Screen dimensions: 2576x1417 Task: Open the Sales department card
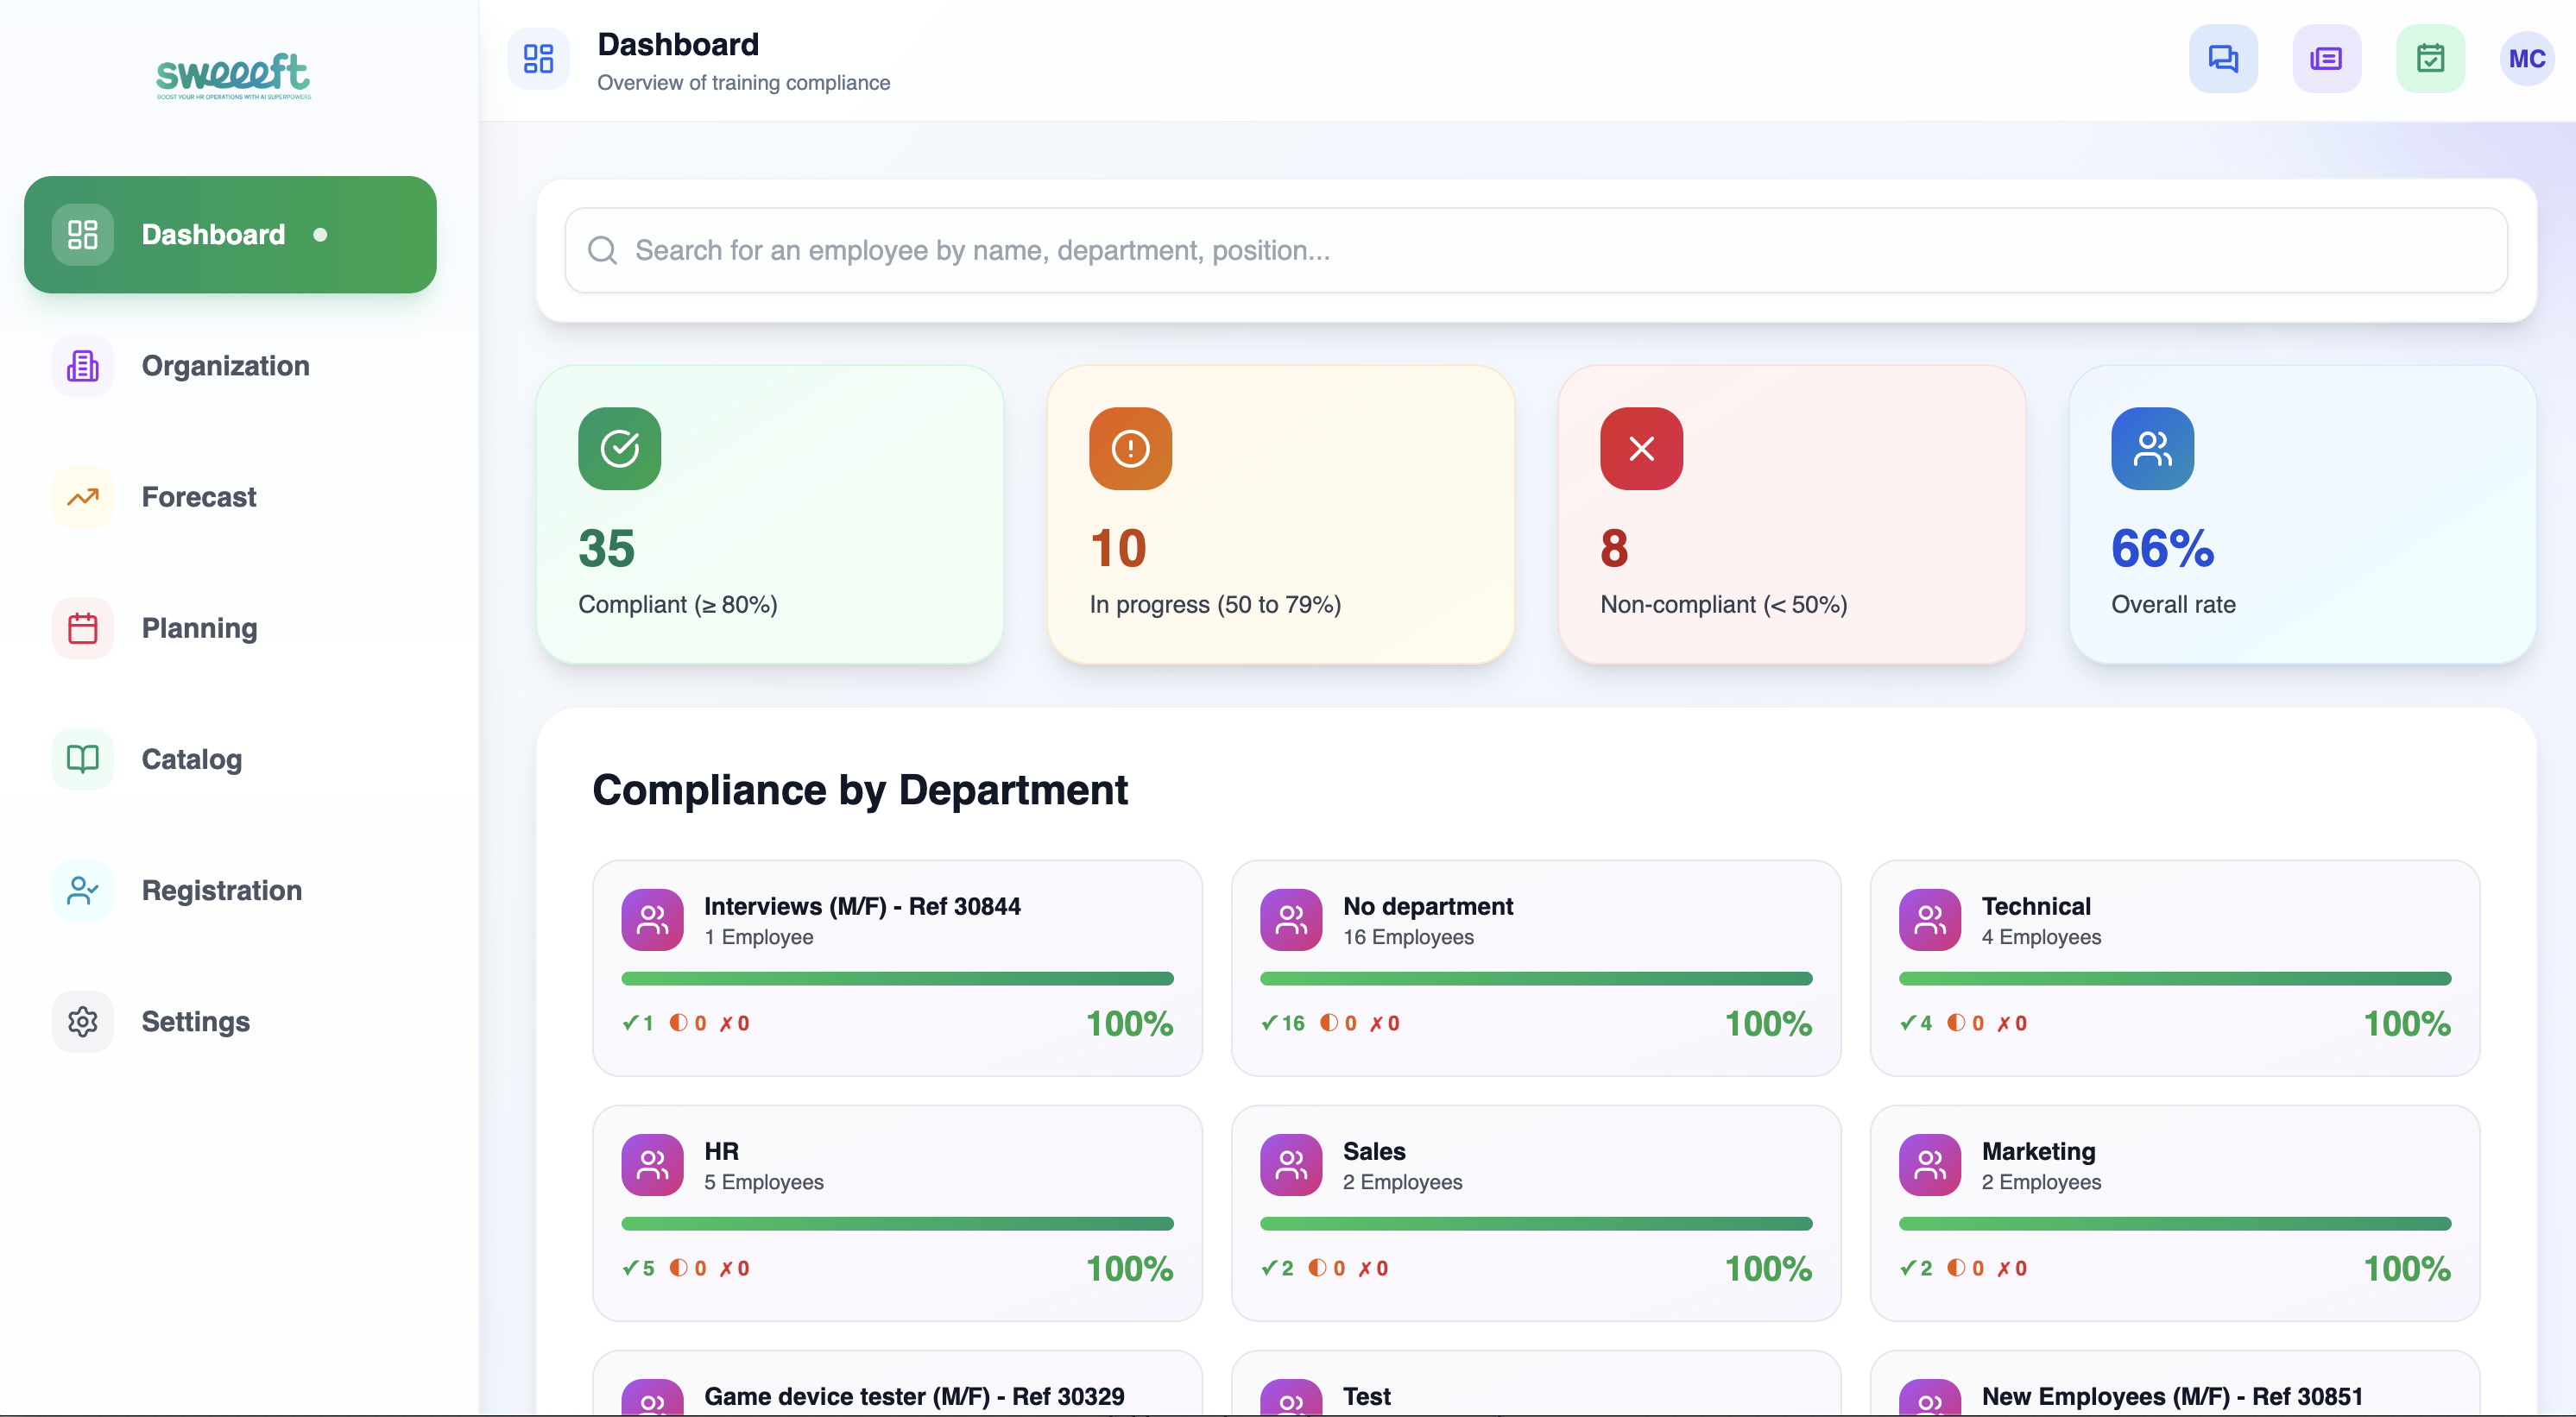pos(1536,1213)
